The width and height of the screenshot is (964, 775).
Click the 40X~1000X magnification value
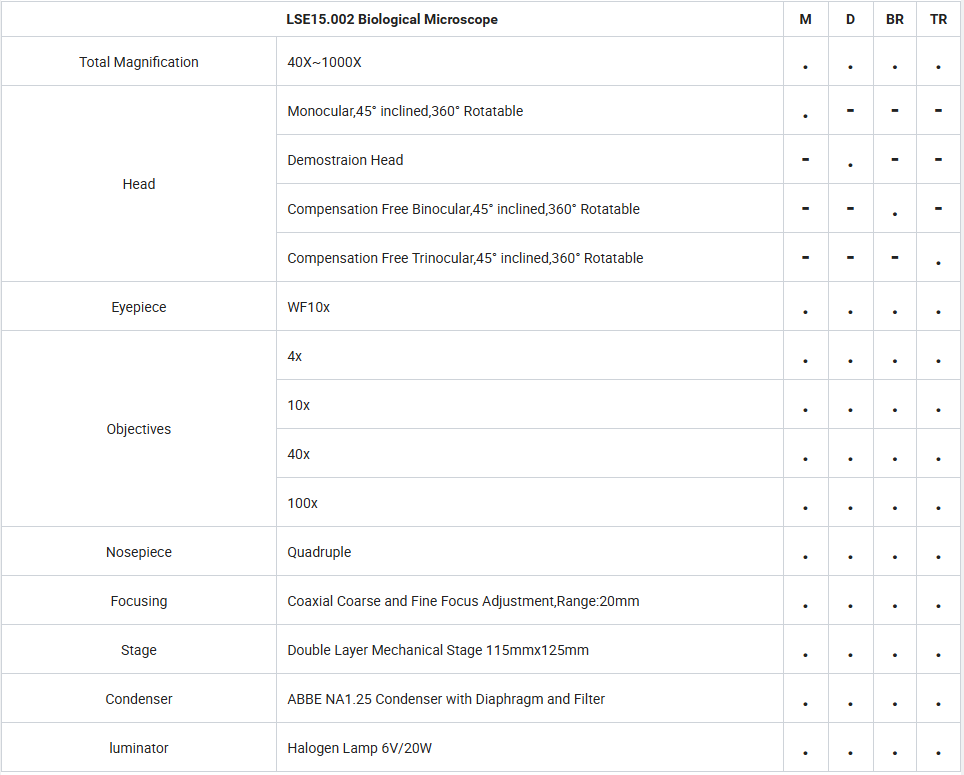pyautogui.click(x=325, y=62)
